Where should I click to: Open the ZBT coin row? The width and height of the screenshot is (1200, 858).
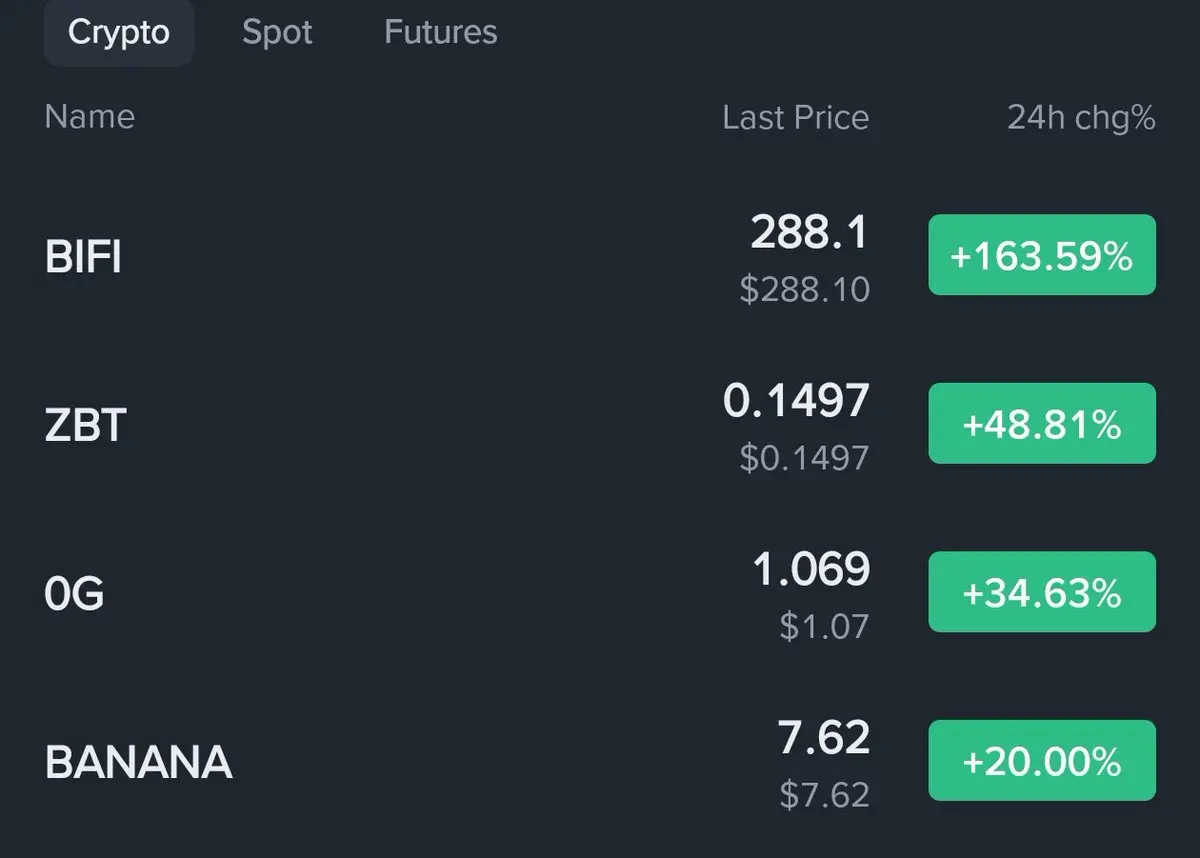(85, 425)
